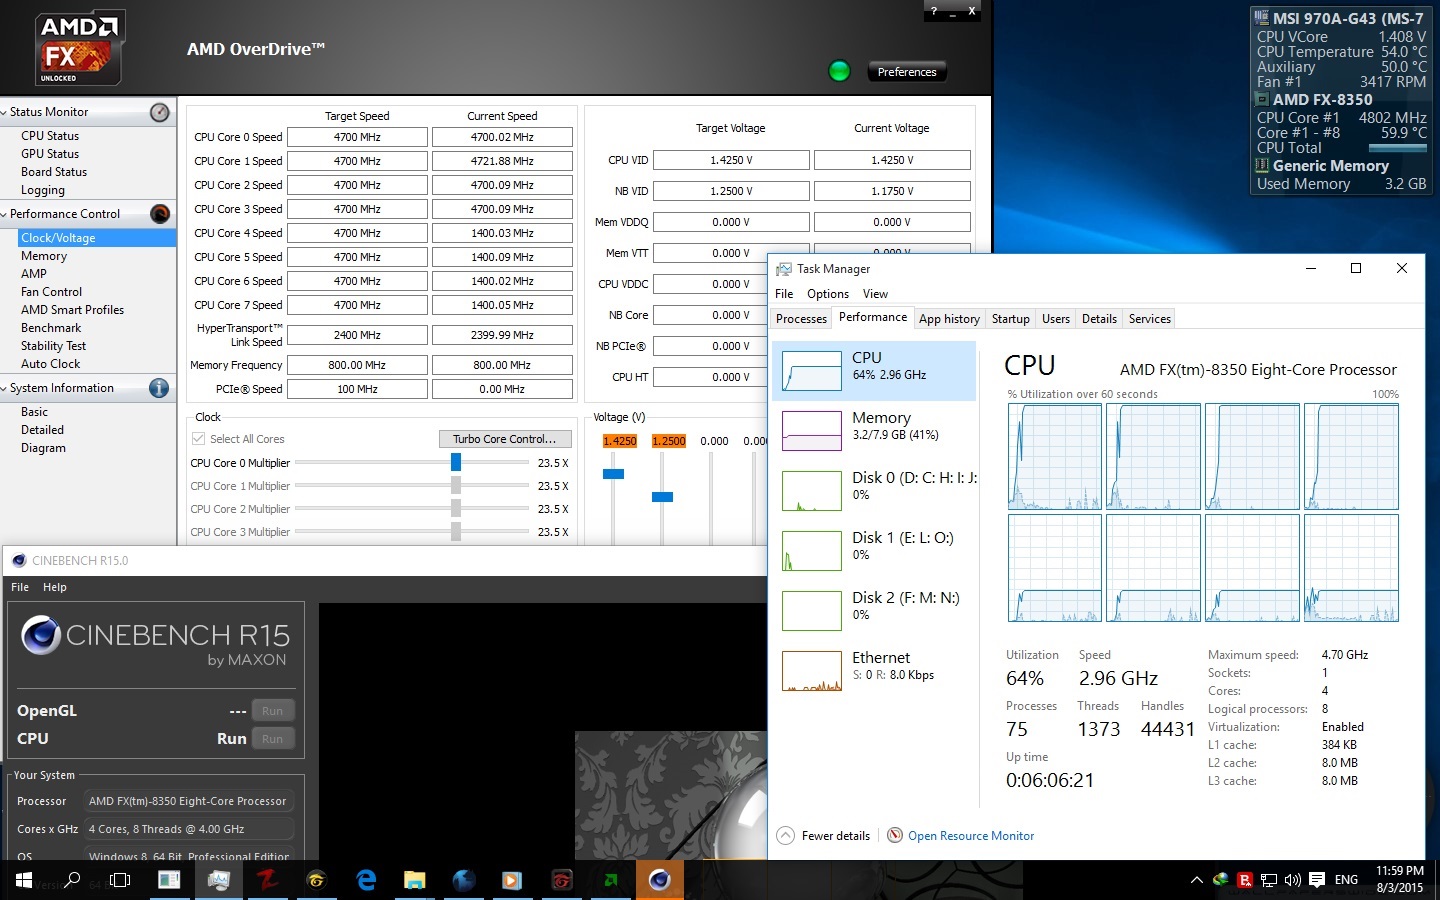1440x900 pixels.
Task: Click the Status Monitor gauge icon
Action: pyautogui.click(x=158, y=112)
